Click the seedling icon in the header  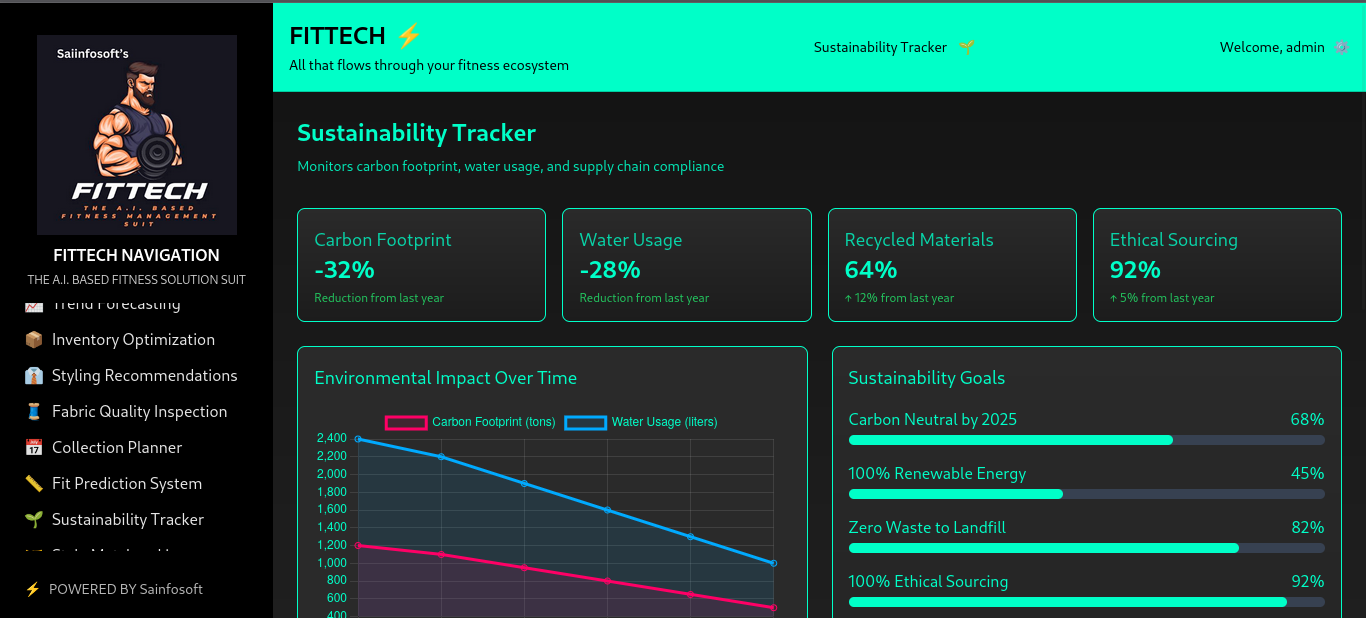(966, 47)
